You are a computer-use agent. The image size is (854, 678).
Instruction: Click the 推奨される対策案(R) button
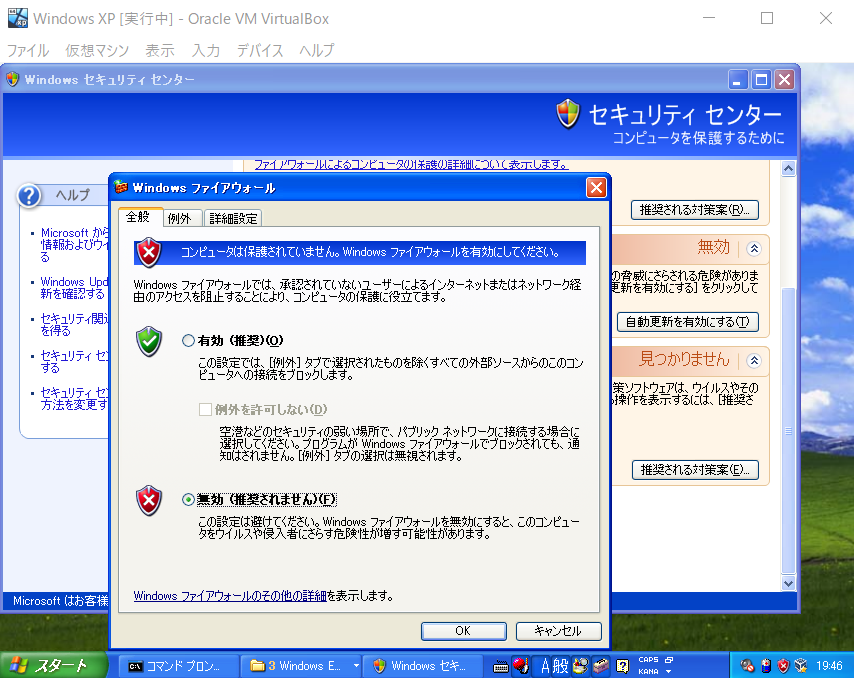(695, 210)
